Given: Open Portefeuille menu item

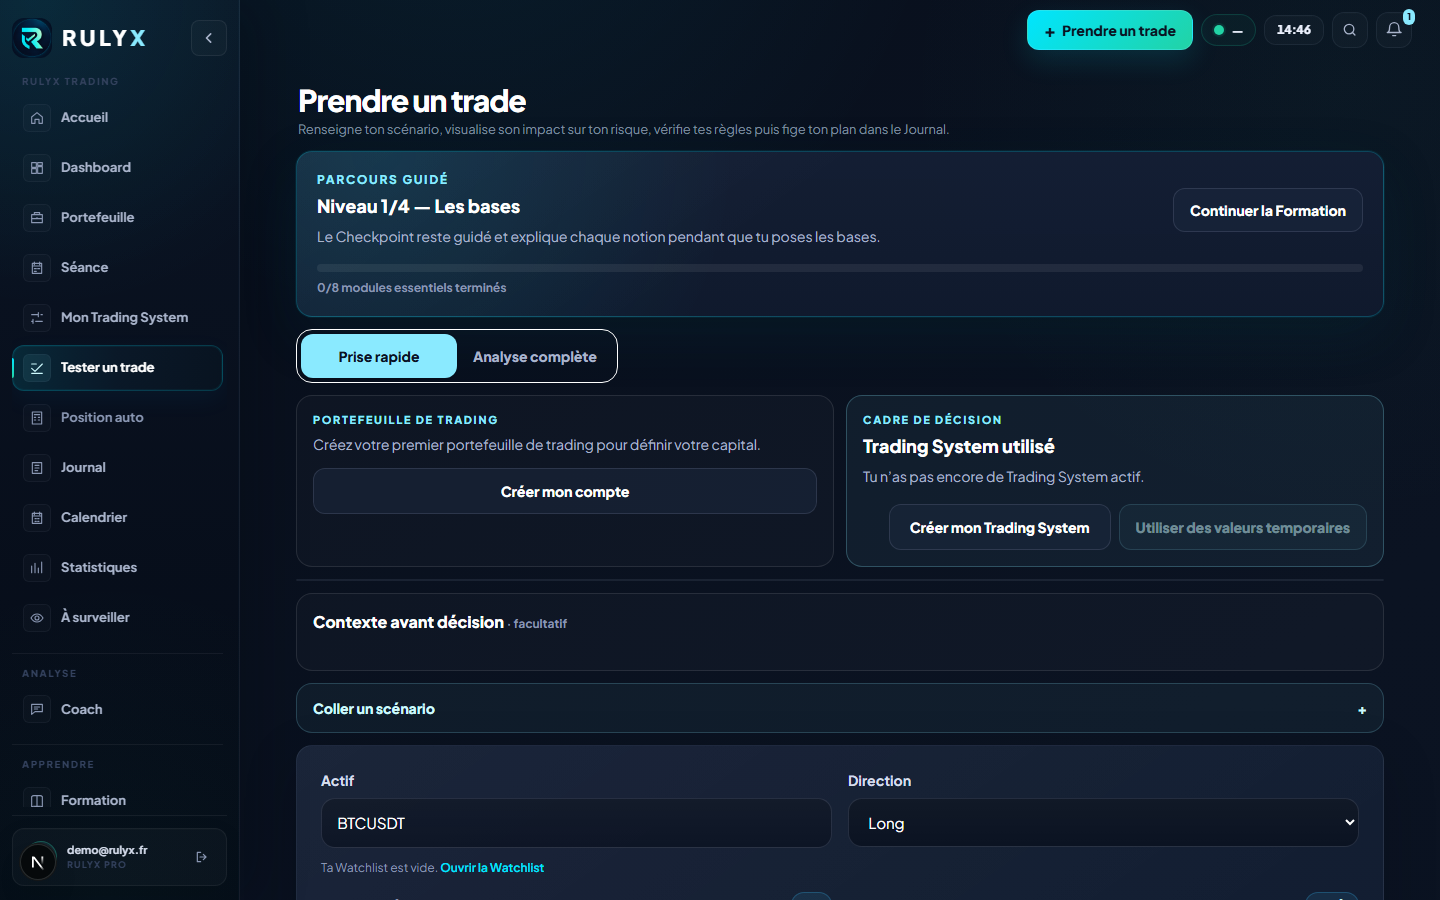Looking at the screenshot, I should pos(117,218).
